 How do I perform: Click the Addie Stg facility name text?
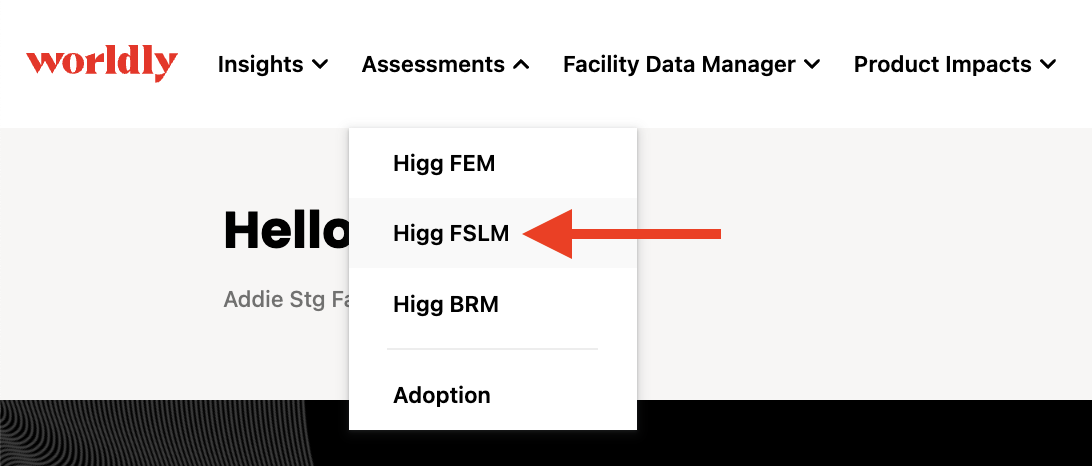point(286,300)
